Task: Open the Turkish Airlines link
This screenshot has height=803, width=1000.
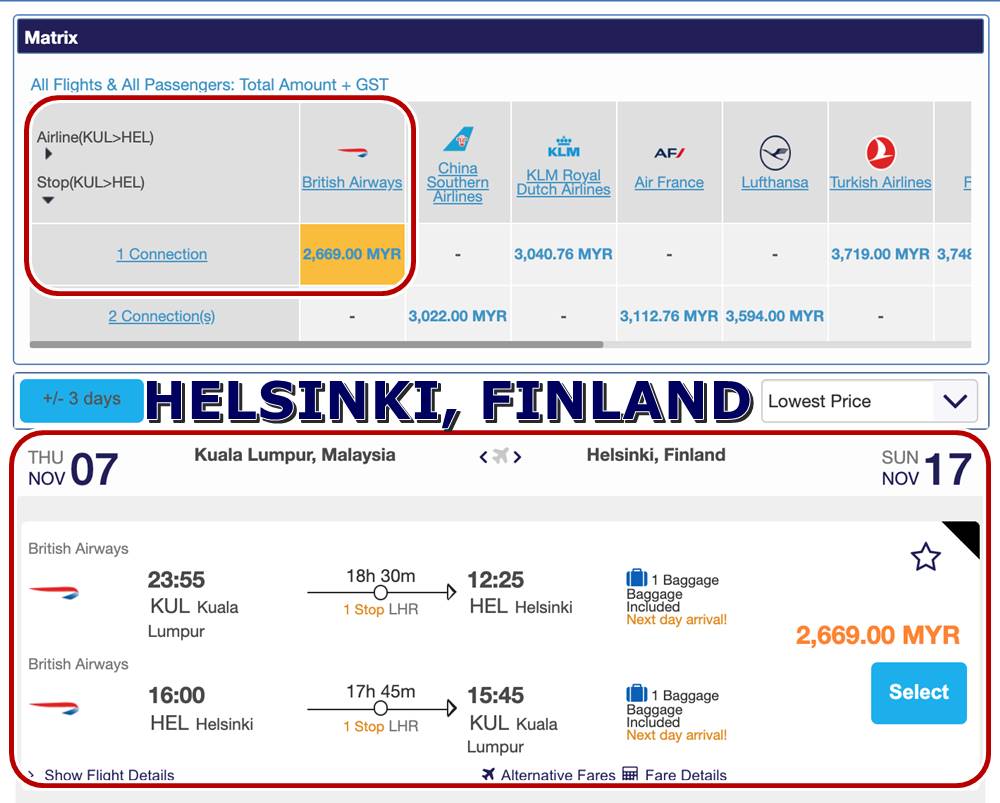Action: pyautogui.click(x=881, y=182)
